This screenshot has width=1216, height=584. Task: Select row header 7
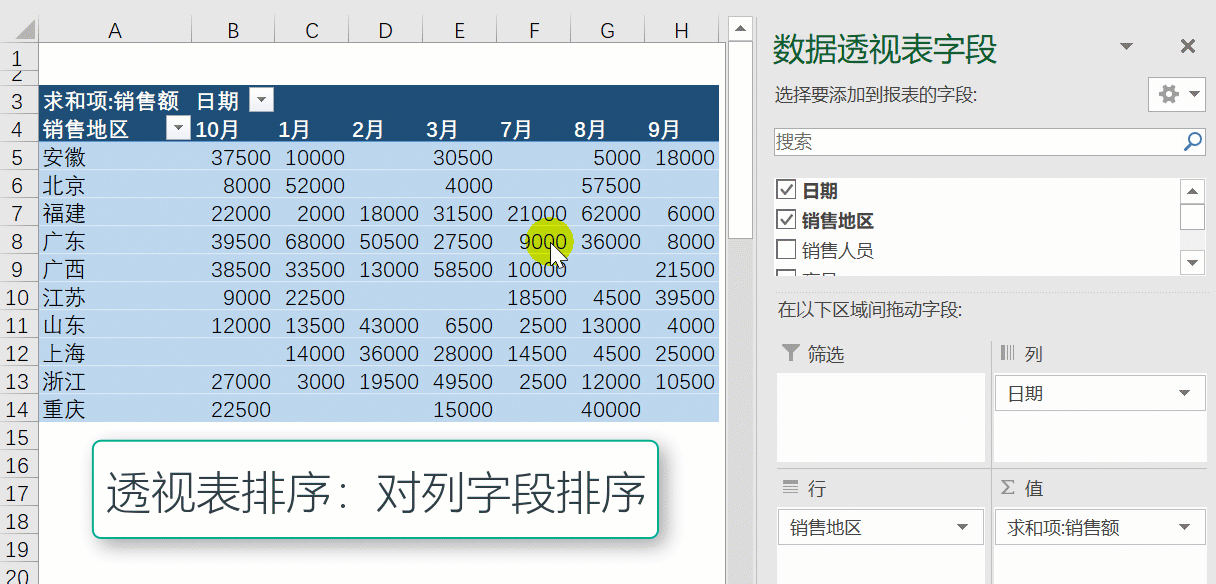[x=17, y=213]
